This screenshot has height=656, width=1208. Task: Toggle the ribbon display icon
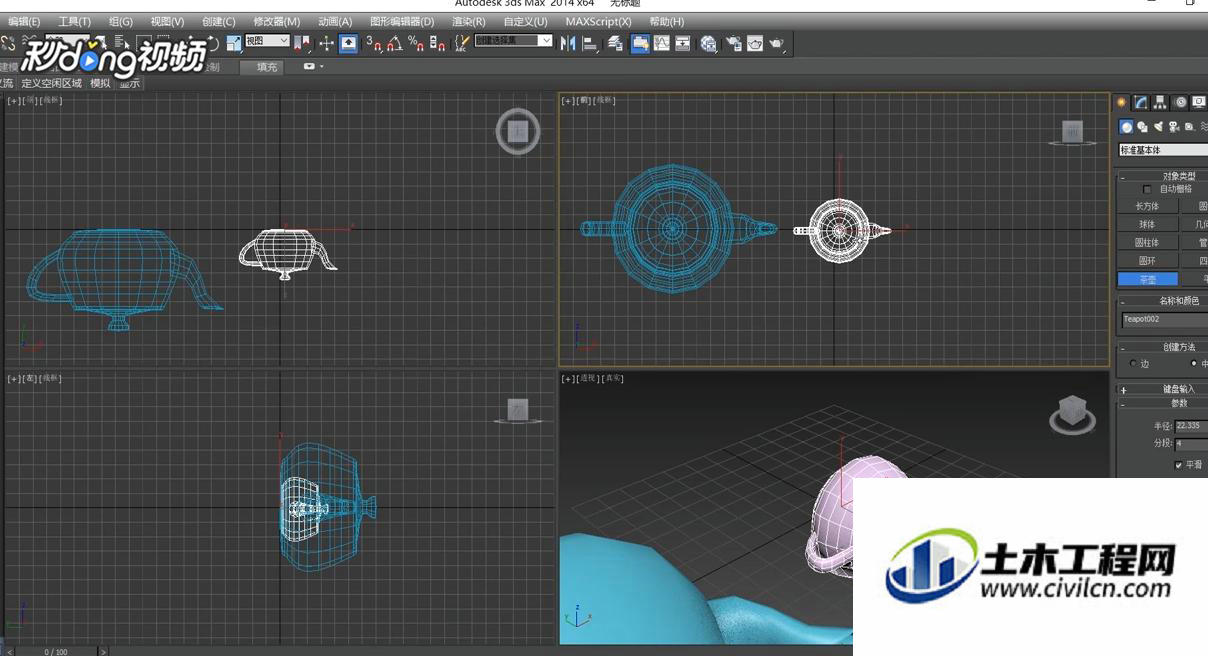click(x=639, y=43)
